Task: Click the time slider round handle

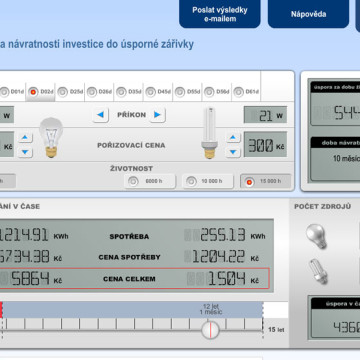Action: point(210,330)
